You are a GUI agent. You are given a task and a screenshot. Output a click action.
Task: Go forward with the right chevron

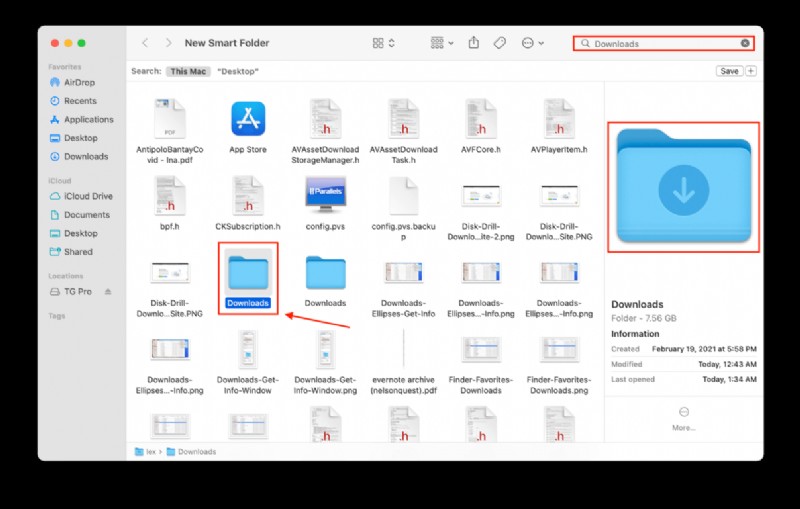[168, 43]
